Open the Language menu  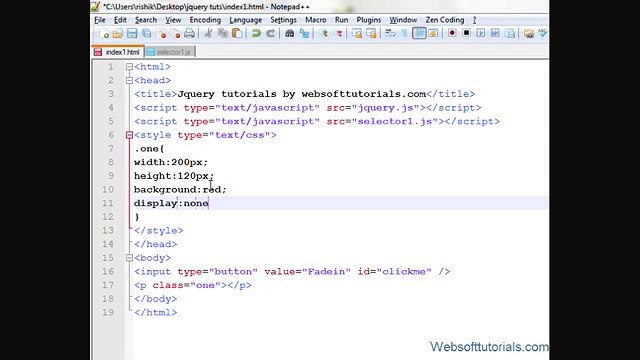click(245, 20)
